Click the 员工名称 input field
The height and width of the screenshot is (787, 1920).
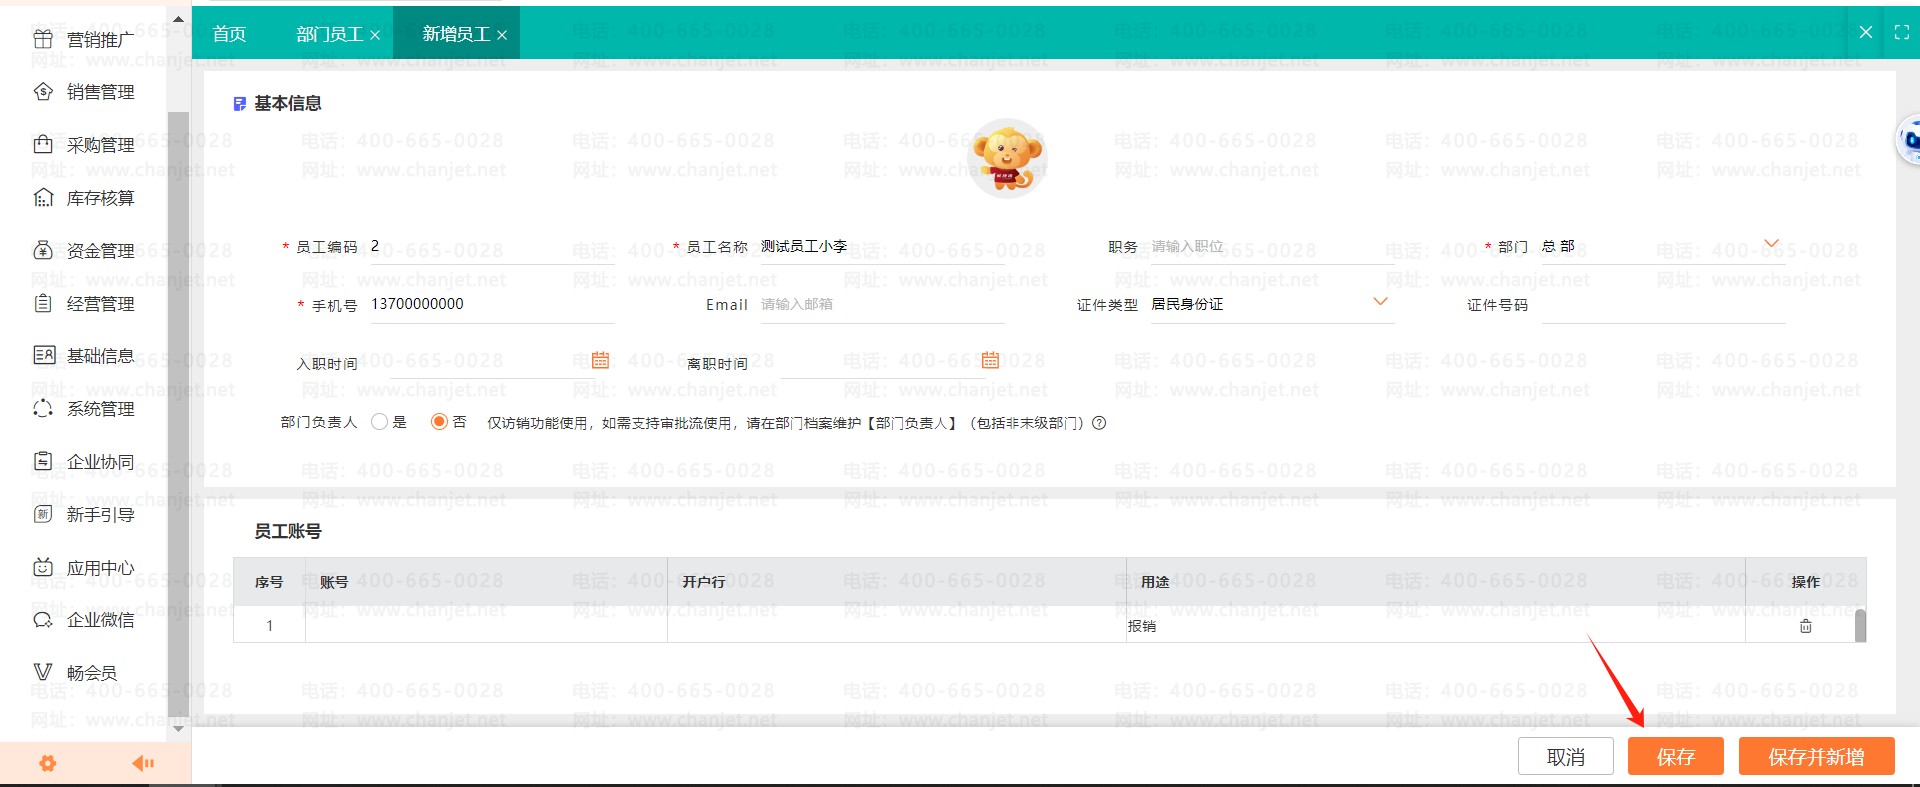click(x=883, y=247)
